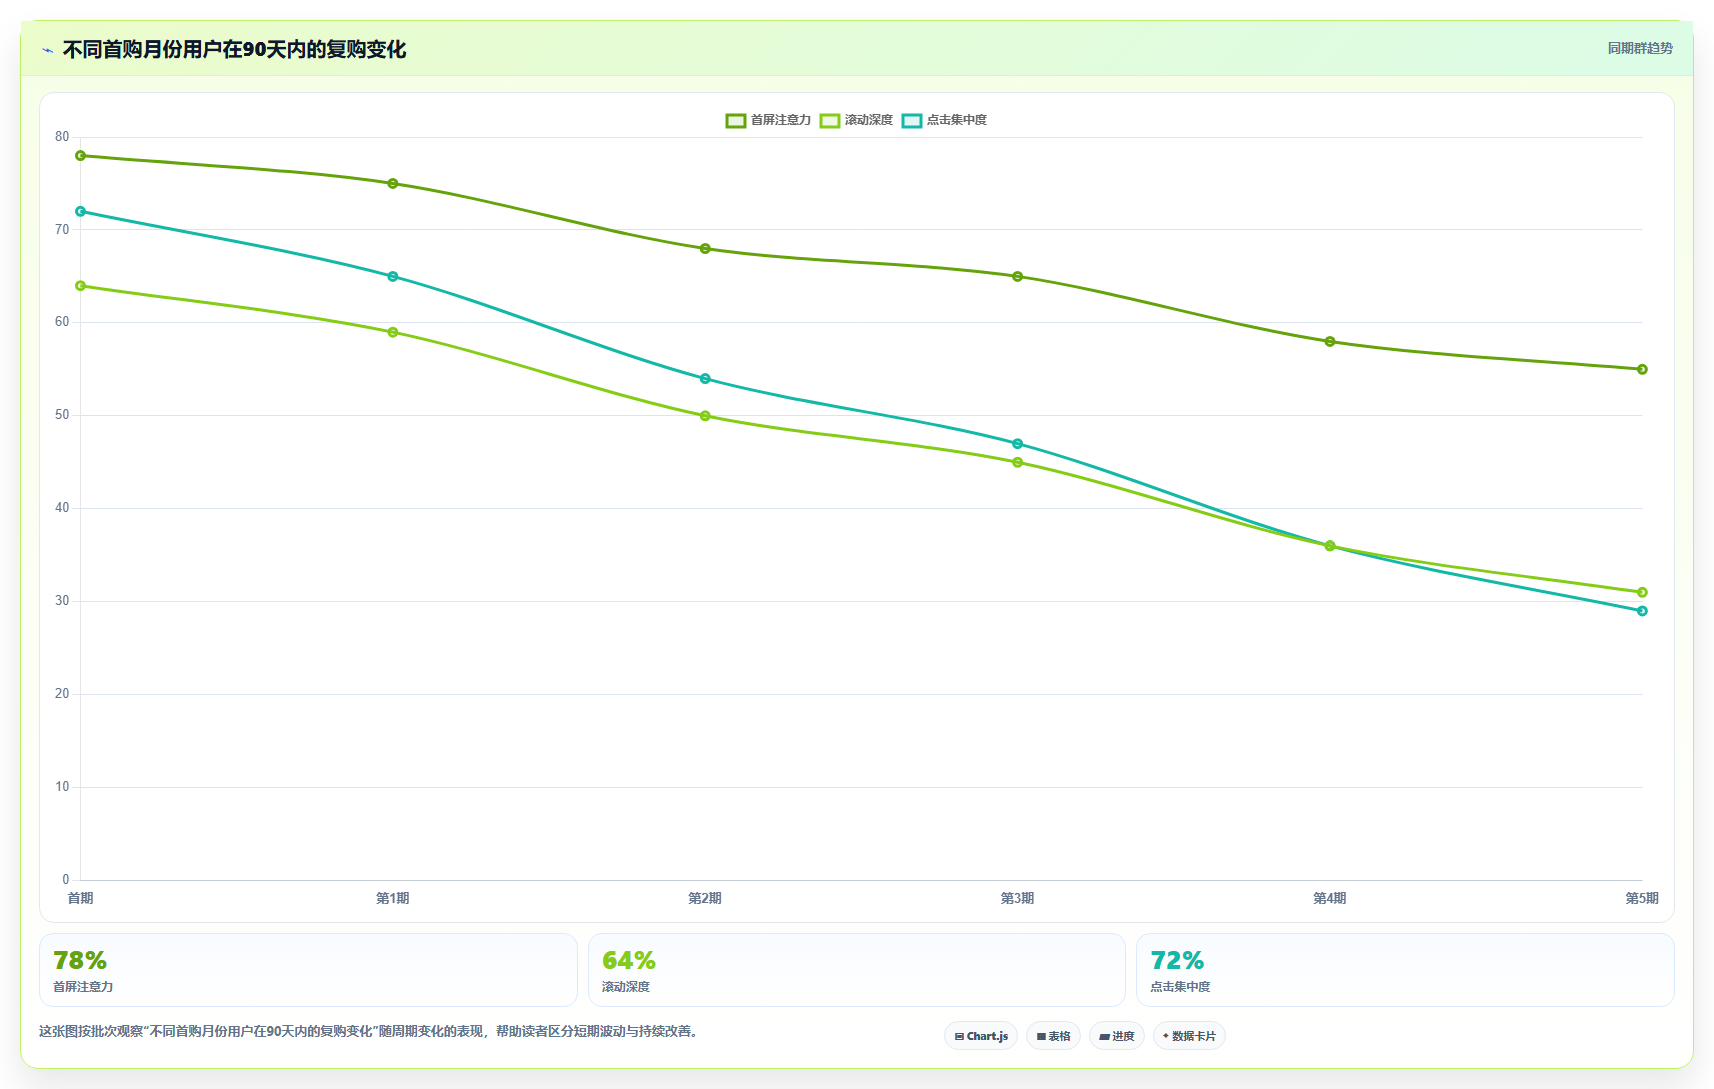The image size is (1714, 1089).
Task: Click the 同期群趋势 label in the header
Action: coord(1640,48)
